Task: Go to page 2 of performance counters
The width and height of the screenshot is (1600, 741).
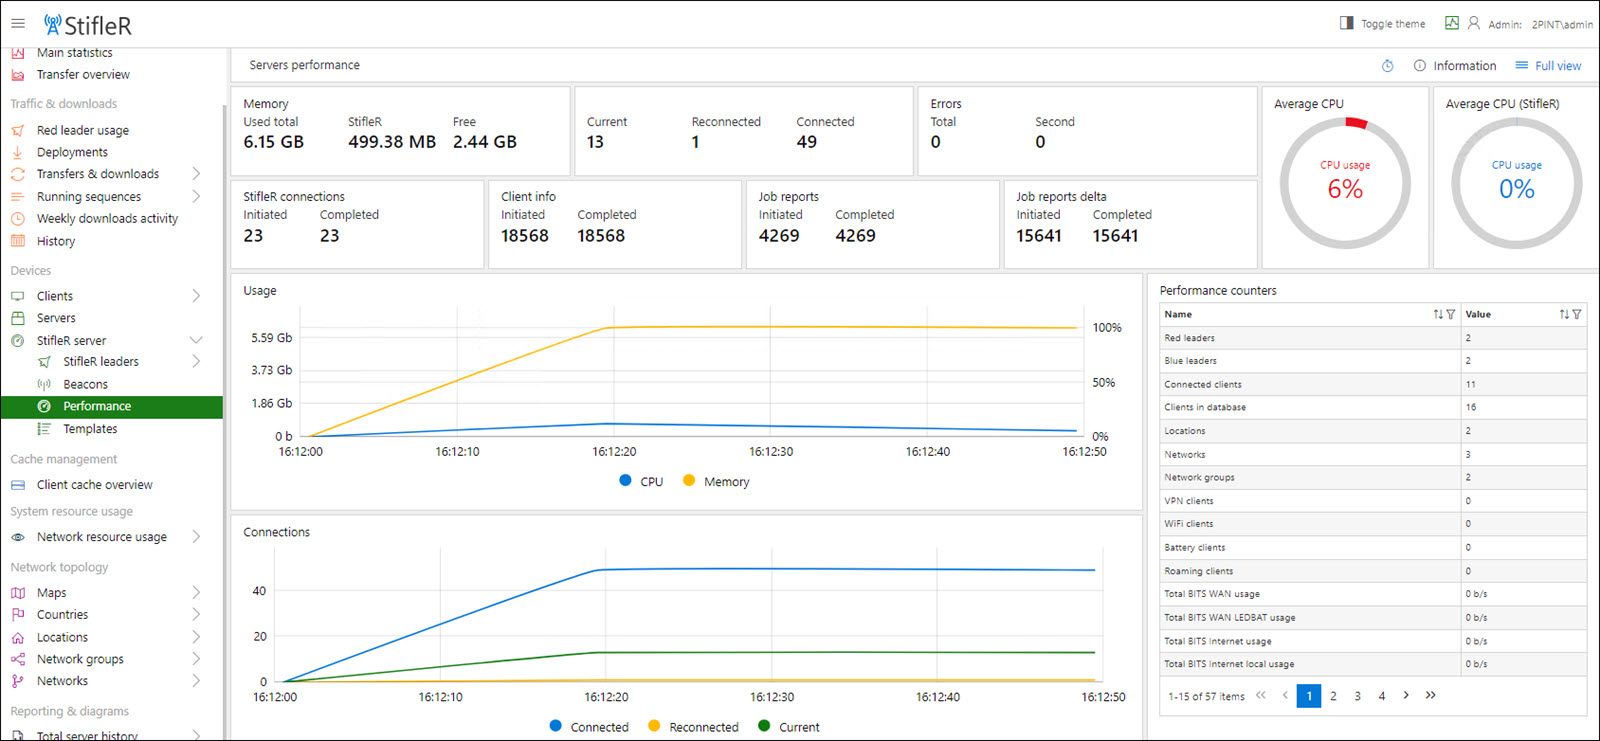Action: pos(1333,696)
